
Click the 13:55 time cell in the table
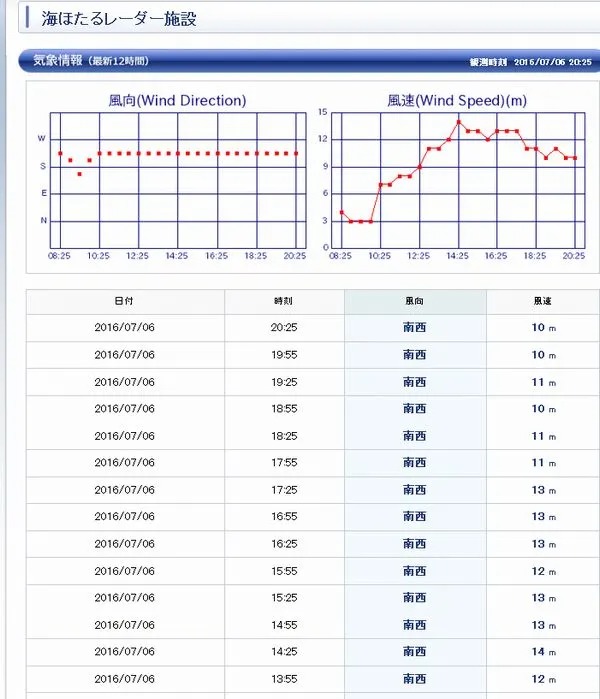(x=284, y=679)
